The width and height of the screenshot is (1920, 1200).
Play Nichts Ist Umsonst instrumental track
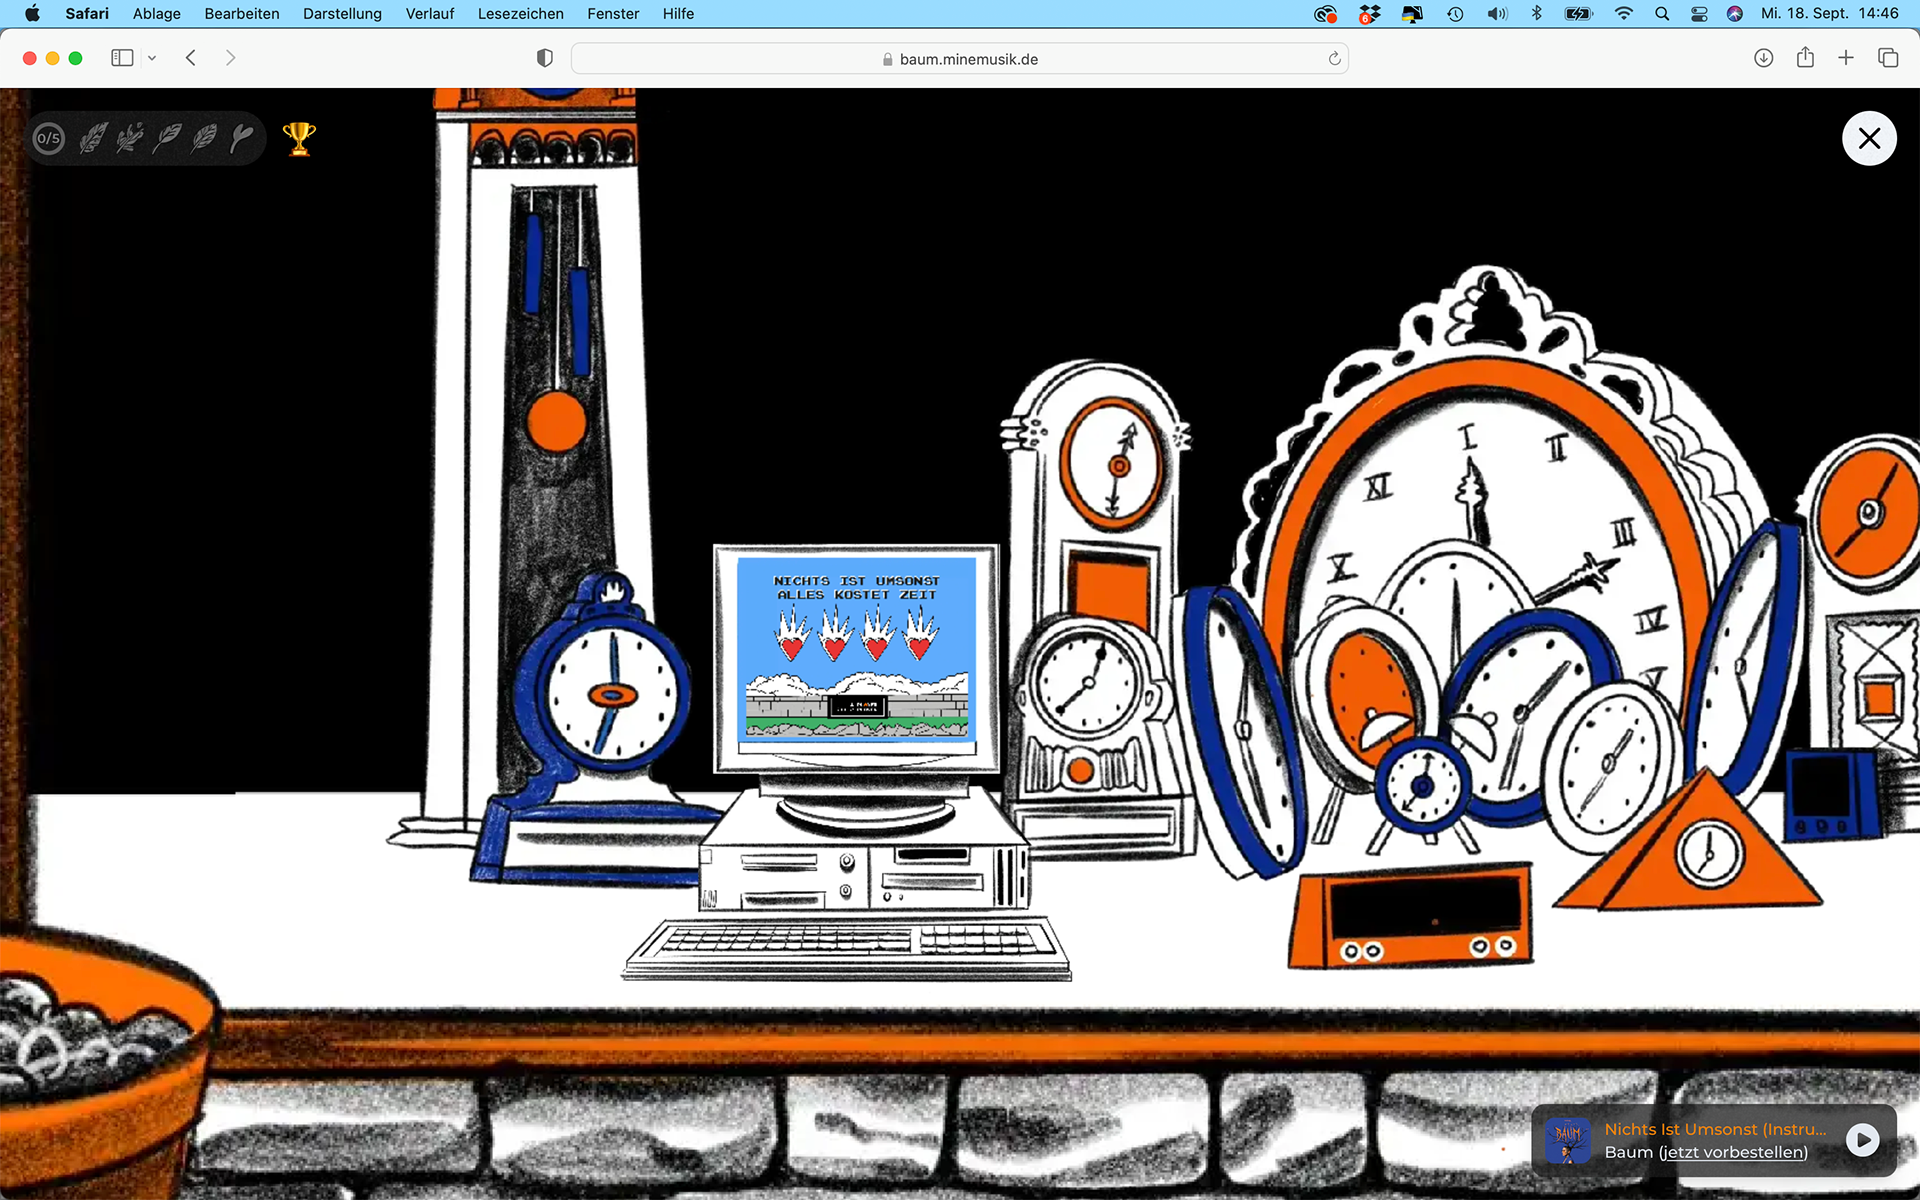click(x=1862, y=1140)
